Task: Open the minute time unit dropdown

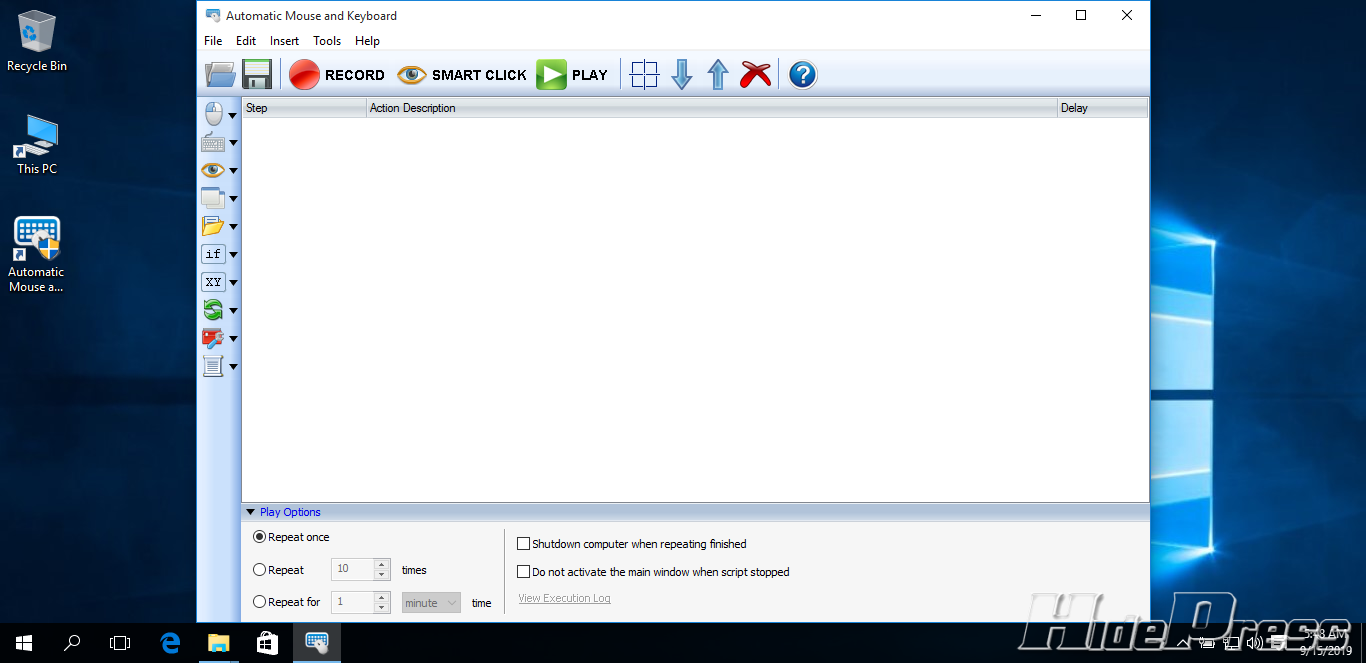Action: tap(431, 602)
